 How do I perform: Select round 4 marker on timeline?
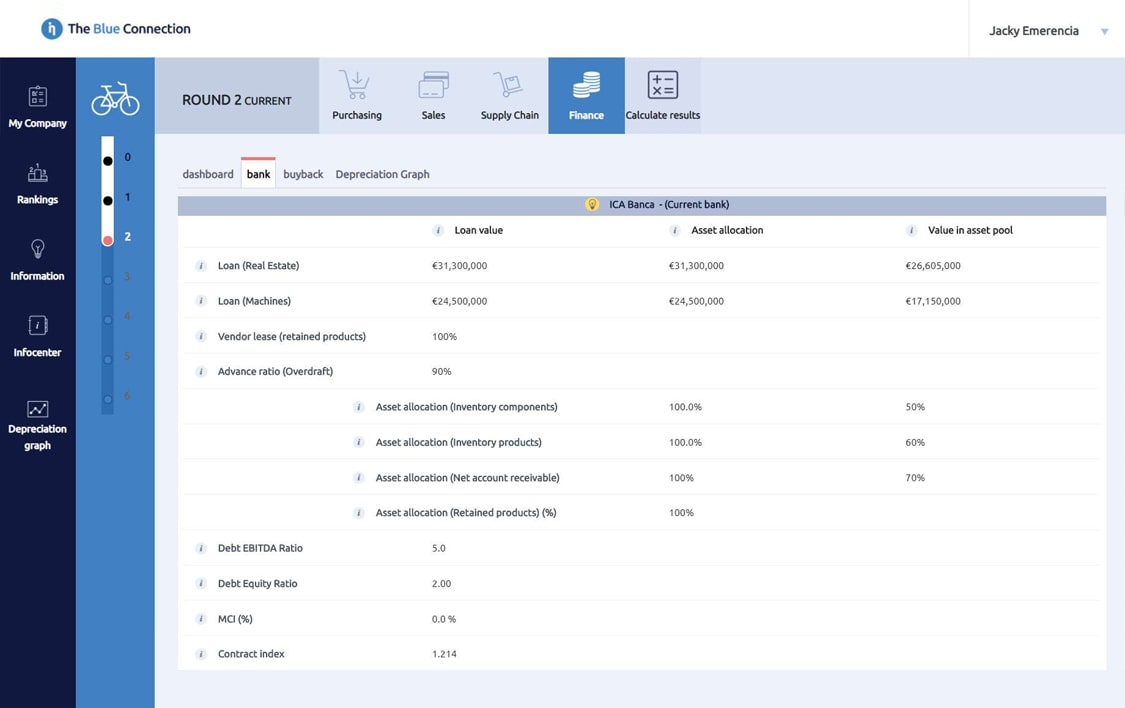pos(108,320)
